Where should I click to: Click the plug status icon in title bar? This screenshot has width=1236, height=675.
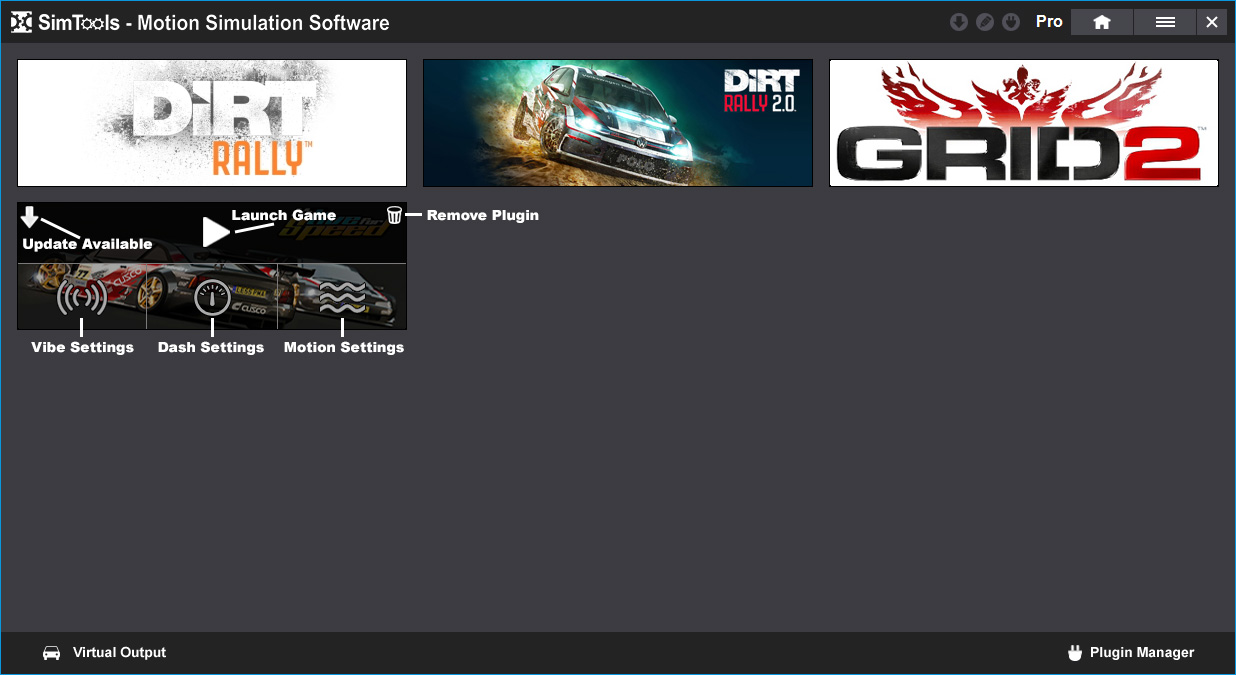pos(1011,22)
